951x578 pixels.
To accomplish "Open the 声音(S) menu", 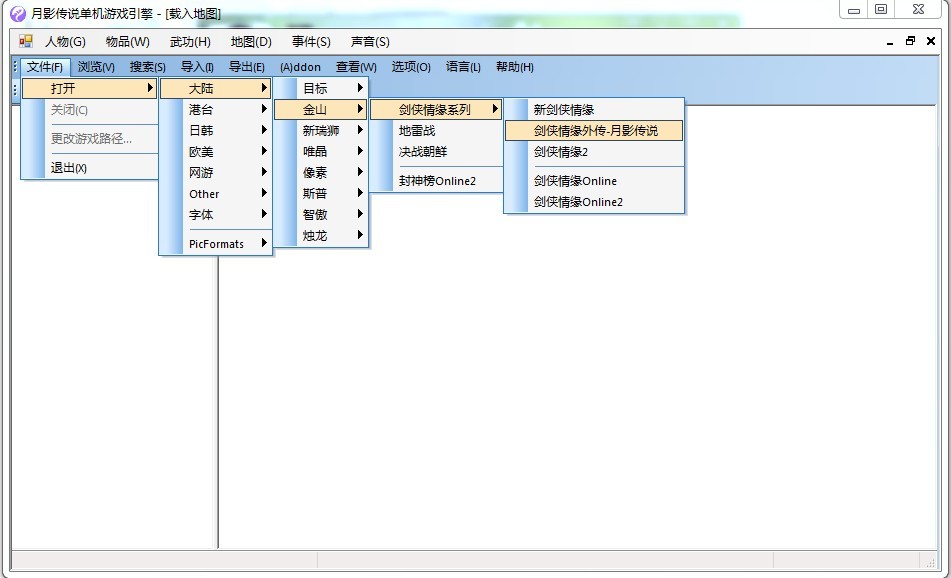I will tap(370, 41).
